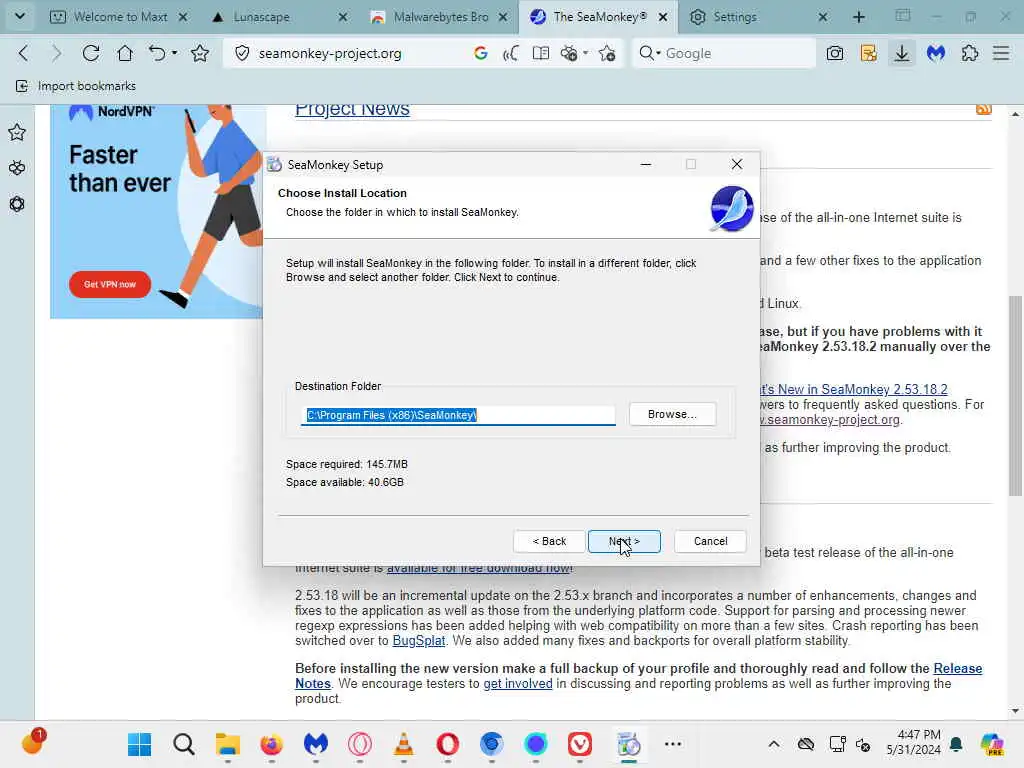Show more taskbar apps via three dots
Viewport: 1024px width, 768px height.
(x=673, y=744)
